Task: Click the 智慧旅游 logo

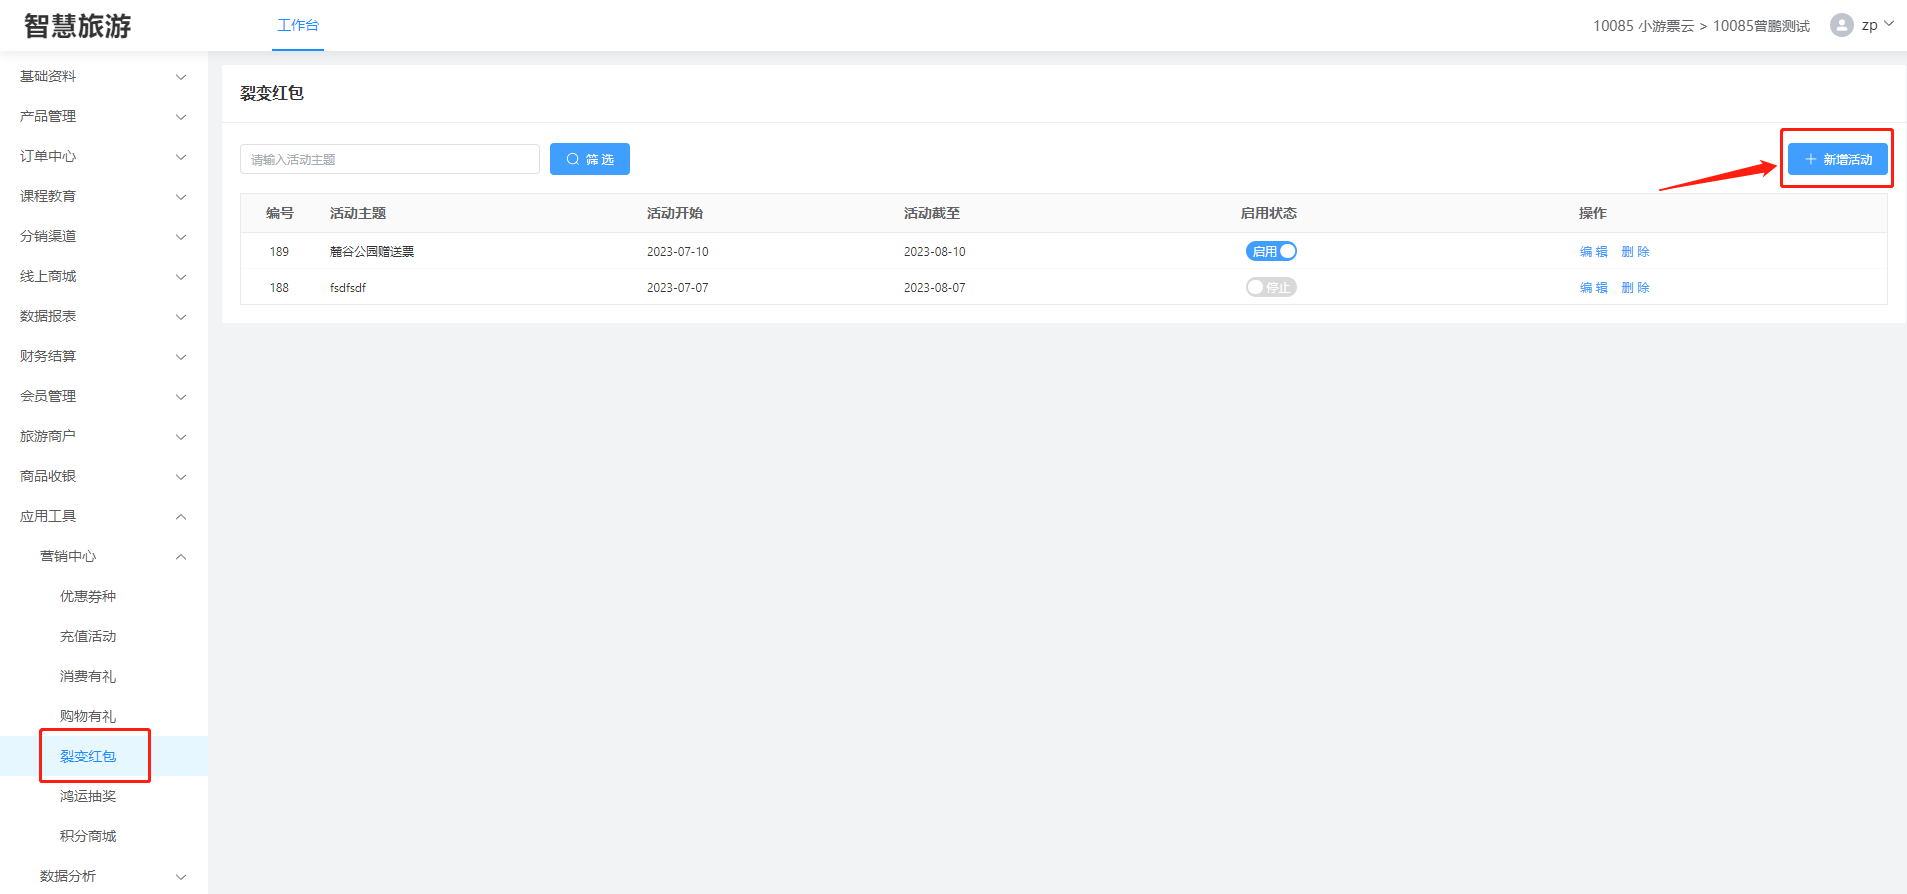Action: tap(78, 26)
